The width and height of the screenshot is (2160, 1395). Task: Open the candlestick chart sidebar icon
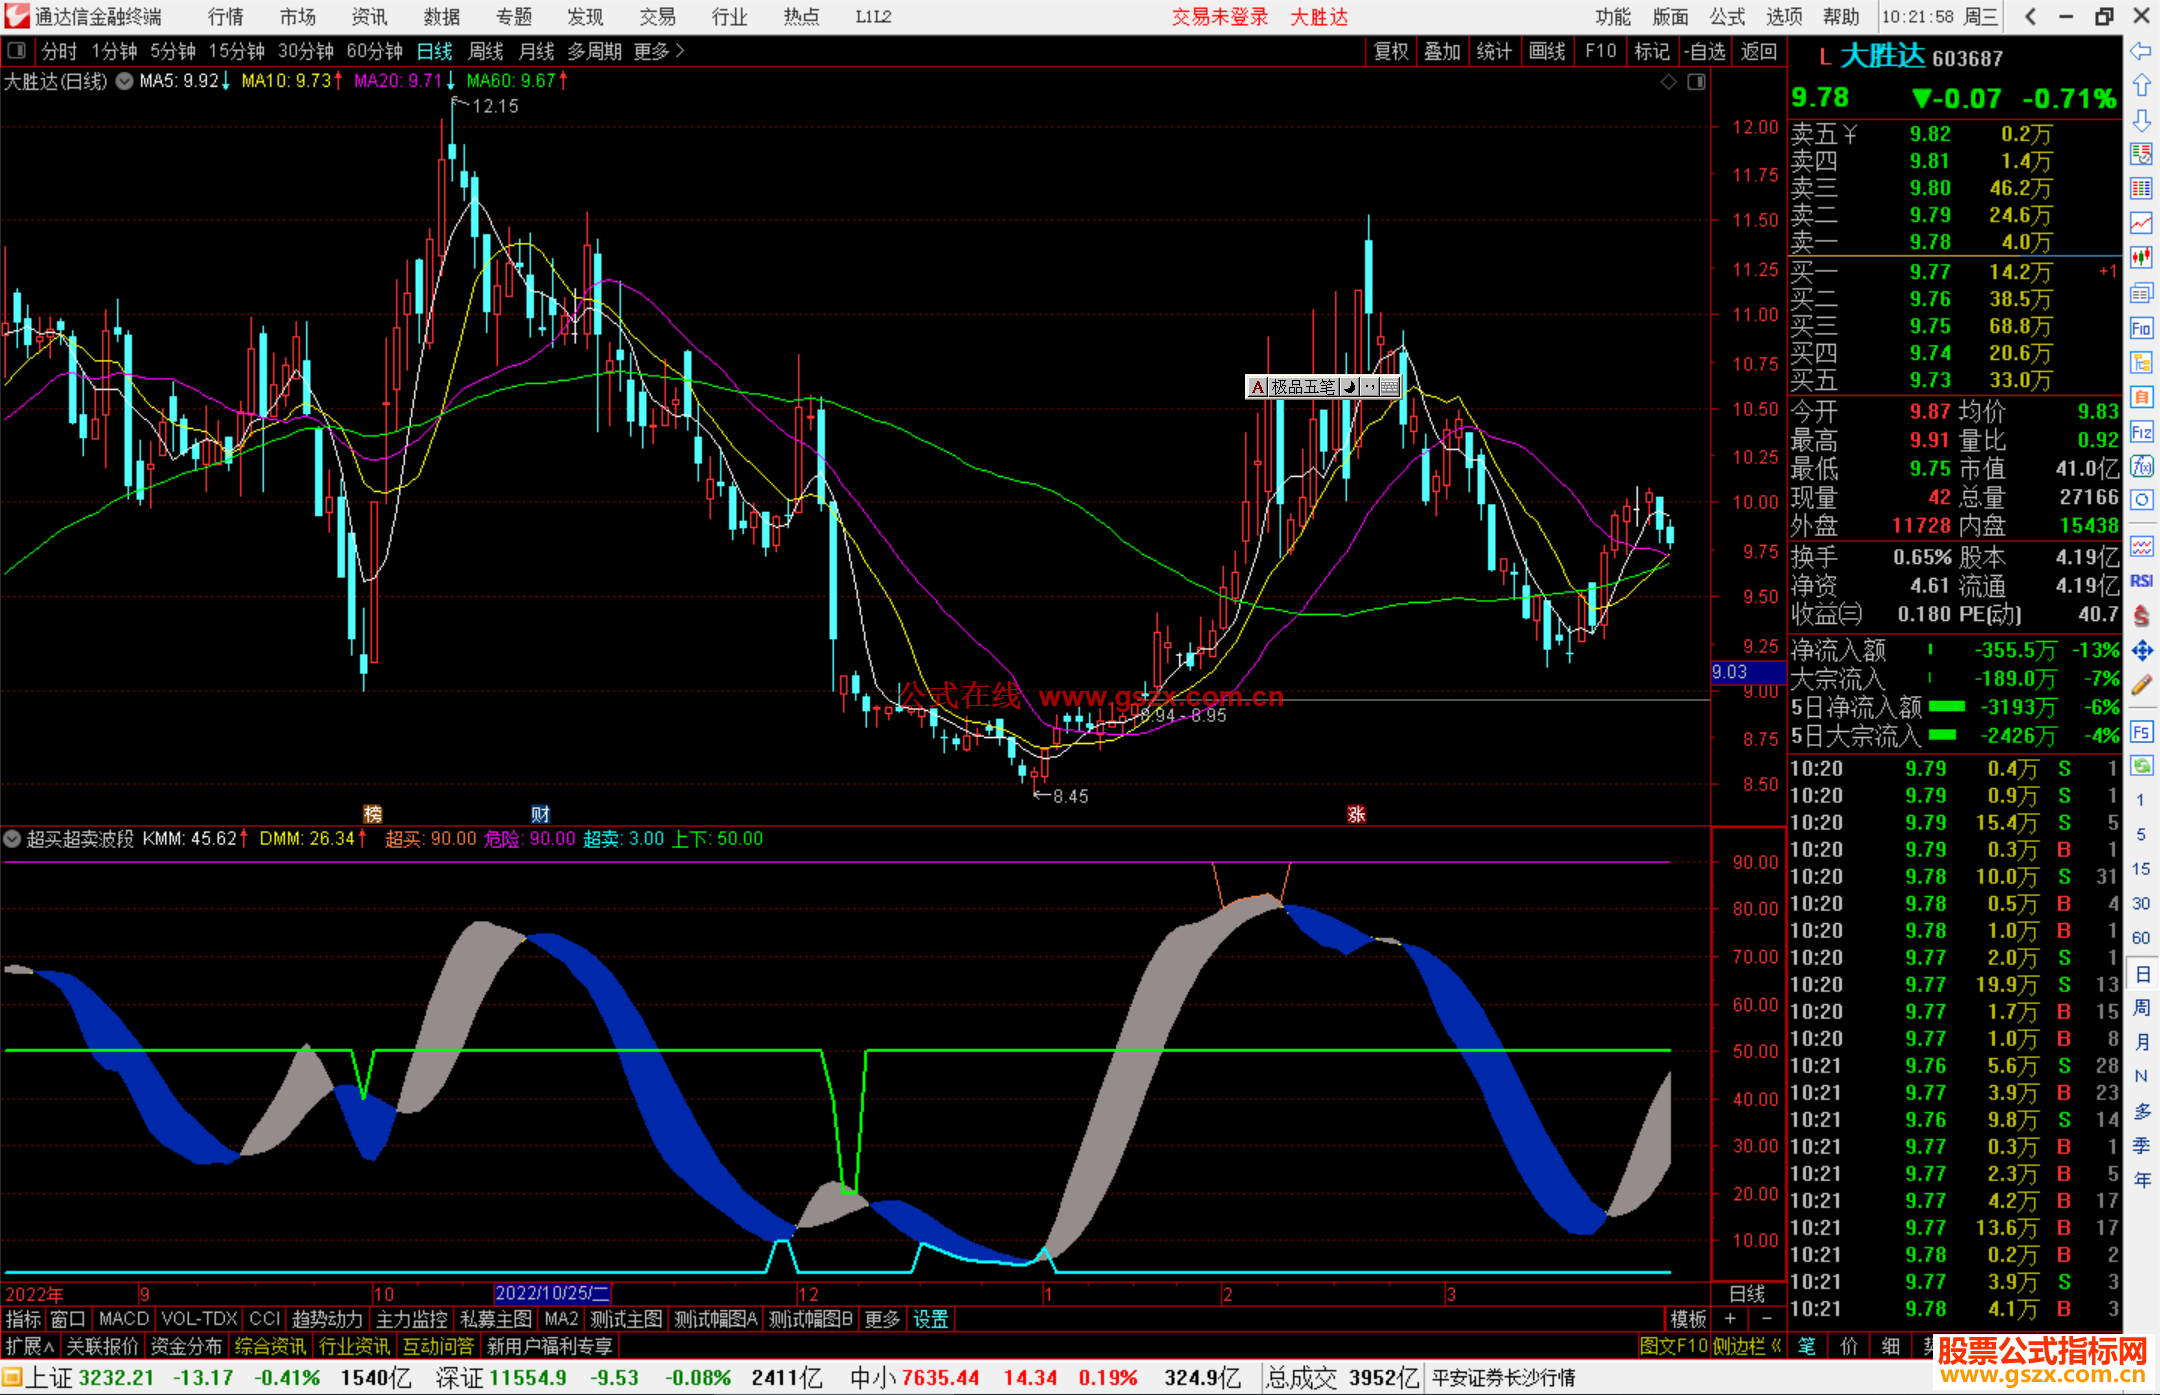click(x=2141, y=258)
